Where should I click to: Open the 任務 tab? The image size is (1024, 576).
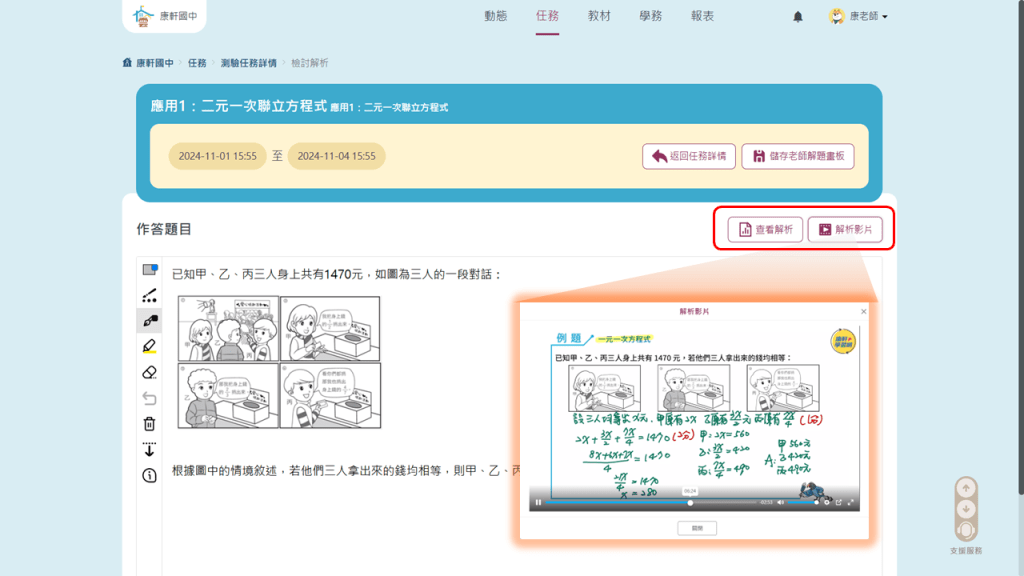[547, 17]
